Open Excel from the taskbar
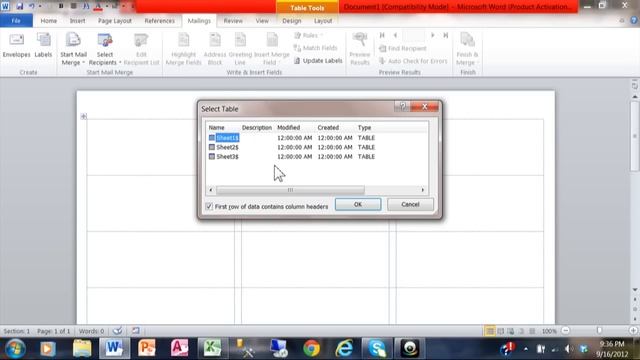Screen dimensions: 640x360 click(x=212, y=349)
